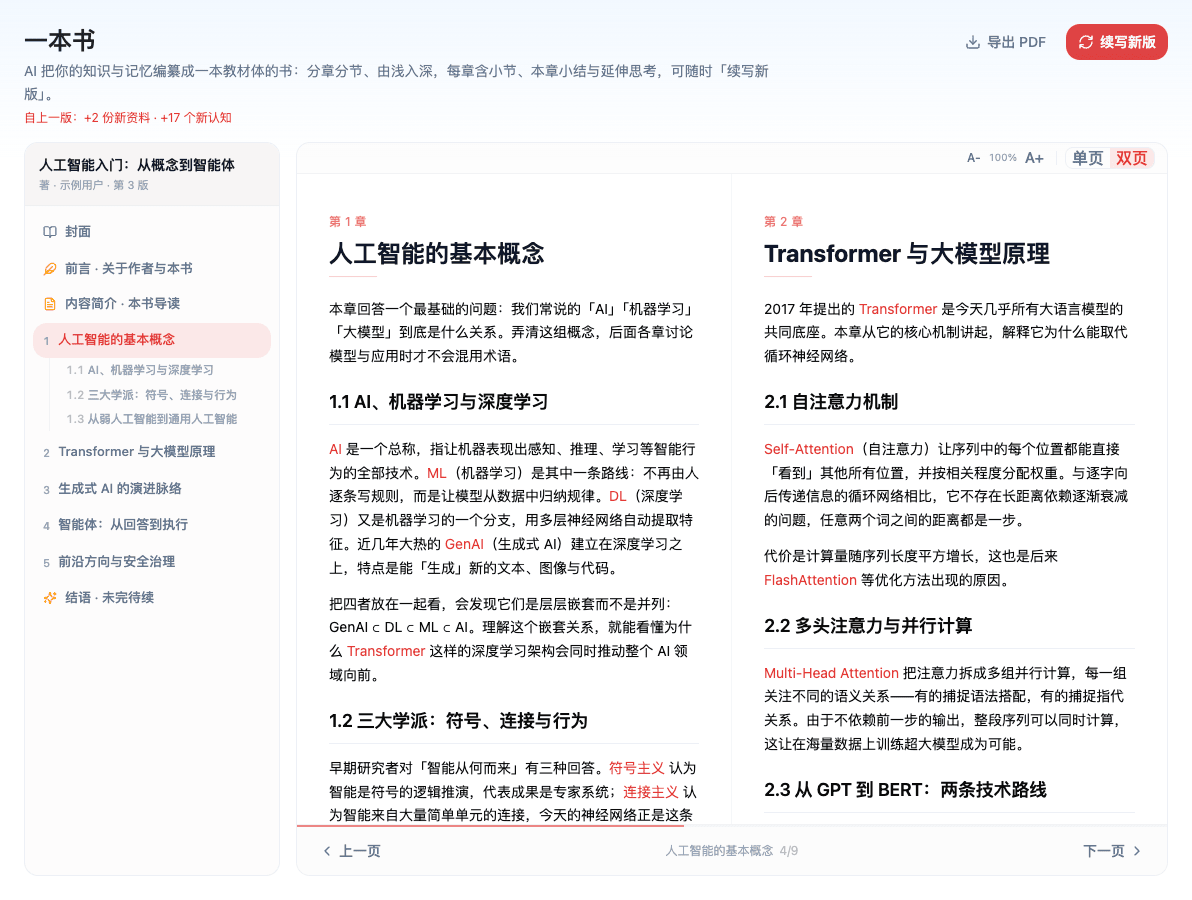Open chapter 2 Transformer 与大模型原理 in sidebar
The height and width of the screenshot is (900, 1192).
[x=152, y=452]
